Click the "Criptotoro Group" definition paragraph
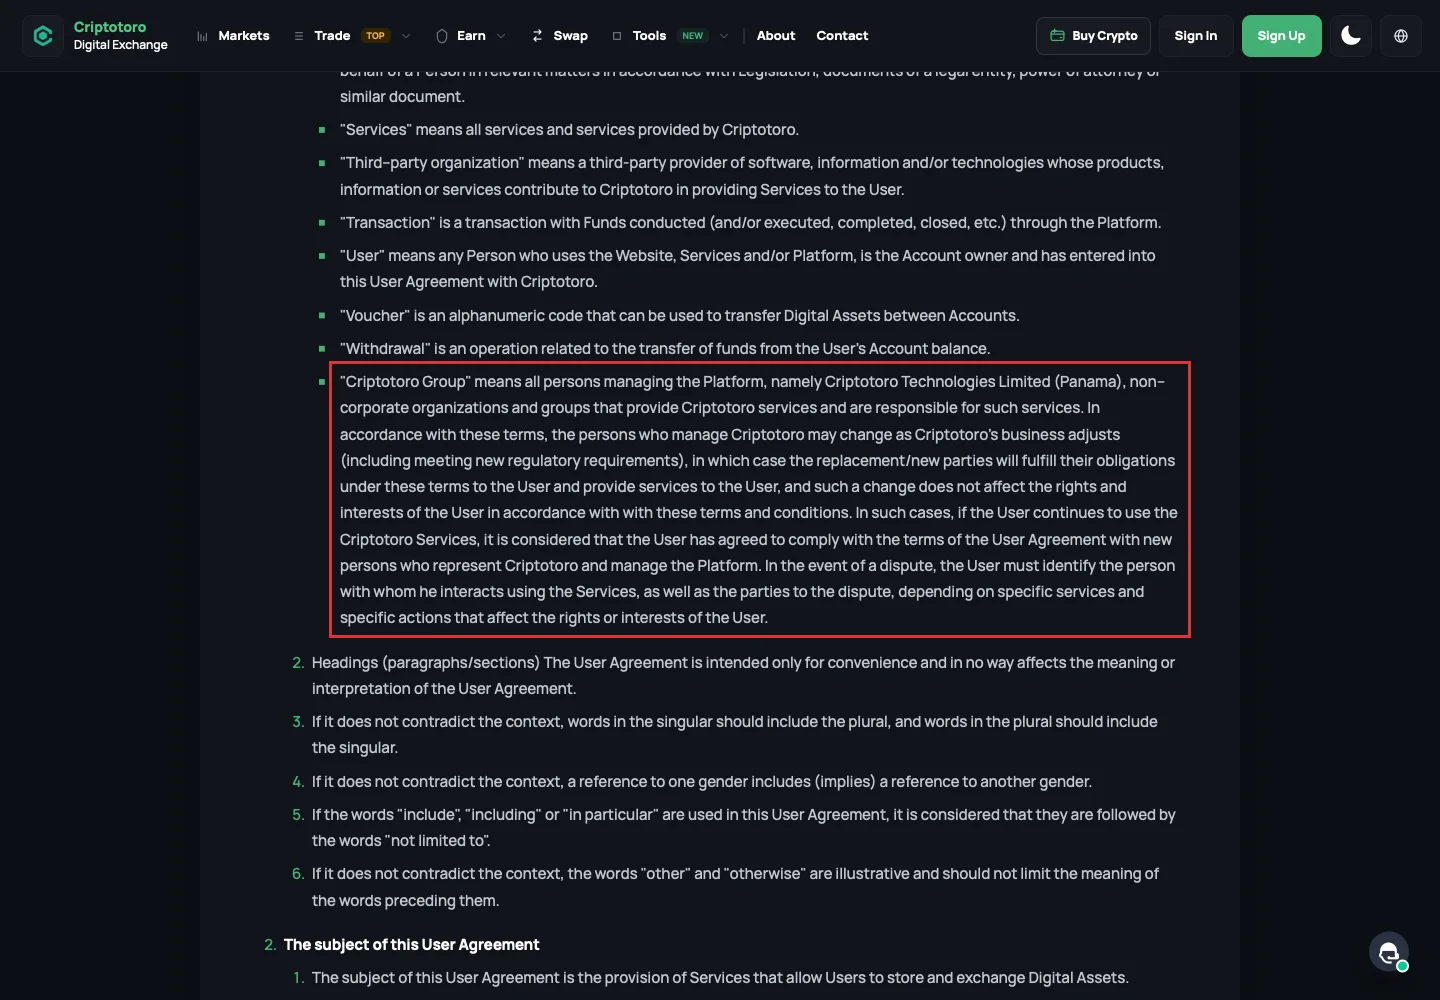Viewport: 1440px width, 1000px height. 760,500
